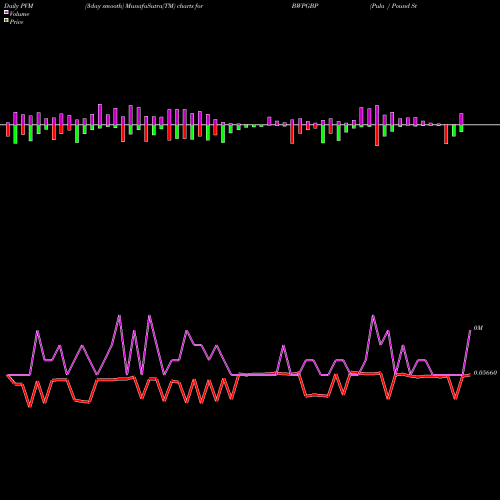The width and height of the screenshot is (500, 500).
Task: Select the Price legend label
Action: [x=16, y=22]
